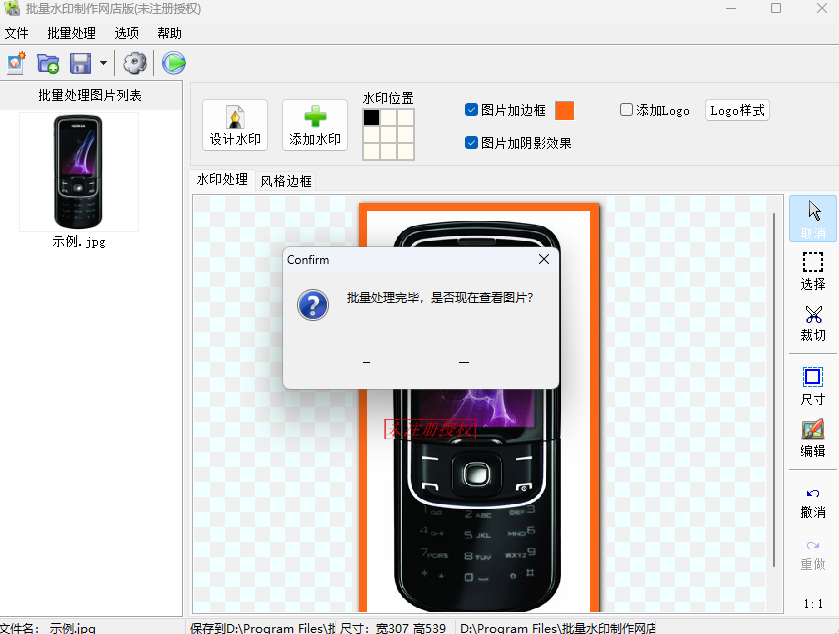Click the red 未注册授权 watermark on image
Screen dimensions: 839x634
(x=430, y=429)
